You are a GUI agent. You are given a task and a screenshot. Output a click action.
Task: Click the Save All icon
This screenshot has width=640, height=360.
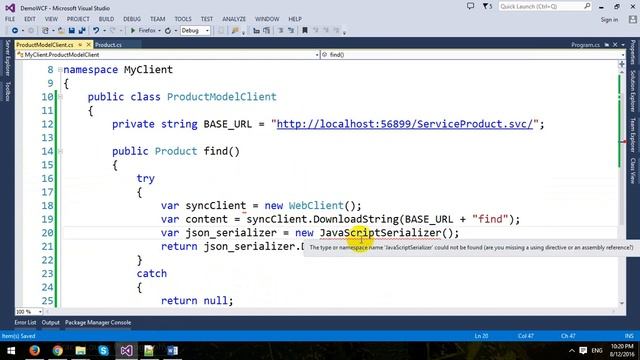82,31
